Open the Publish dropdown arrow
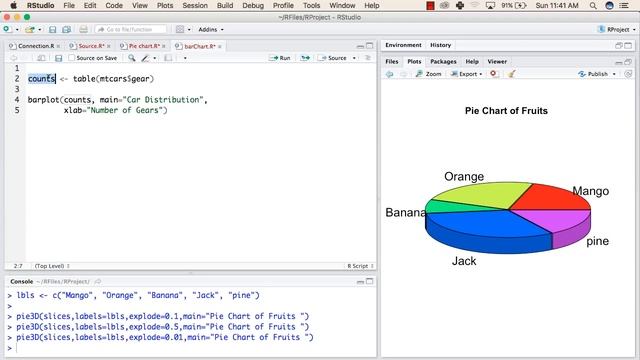The width and height of the screenshot is (640, 360). (614, 74)
